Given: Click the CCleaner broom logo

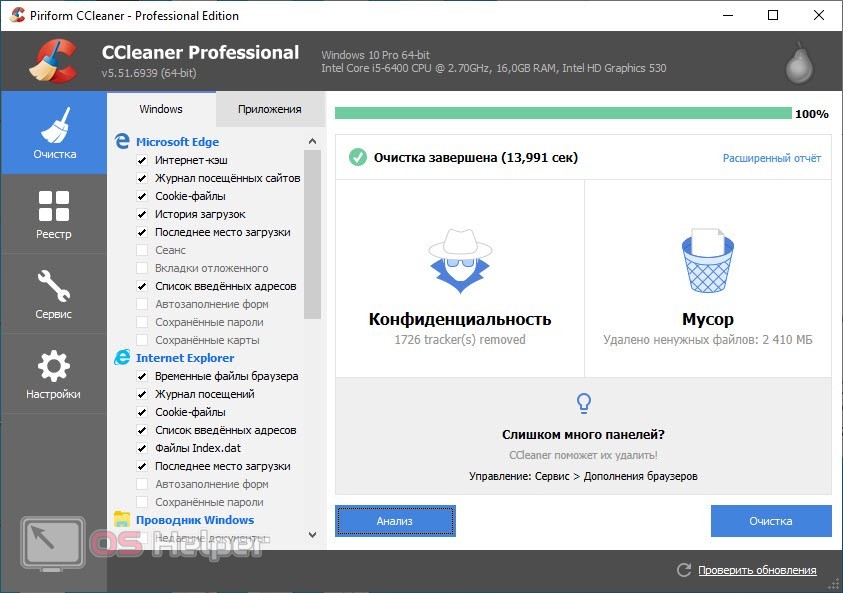Looking at the screenshot, I should 54,62.
